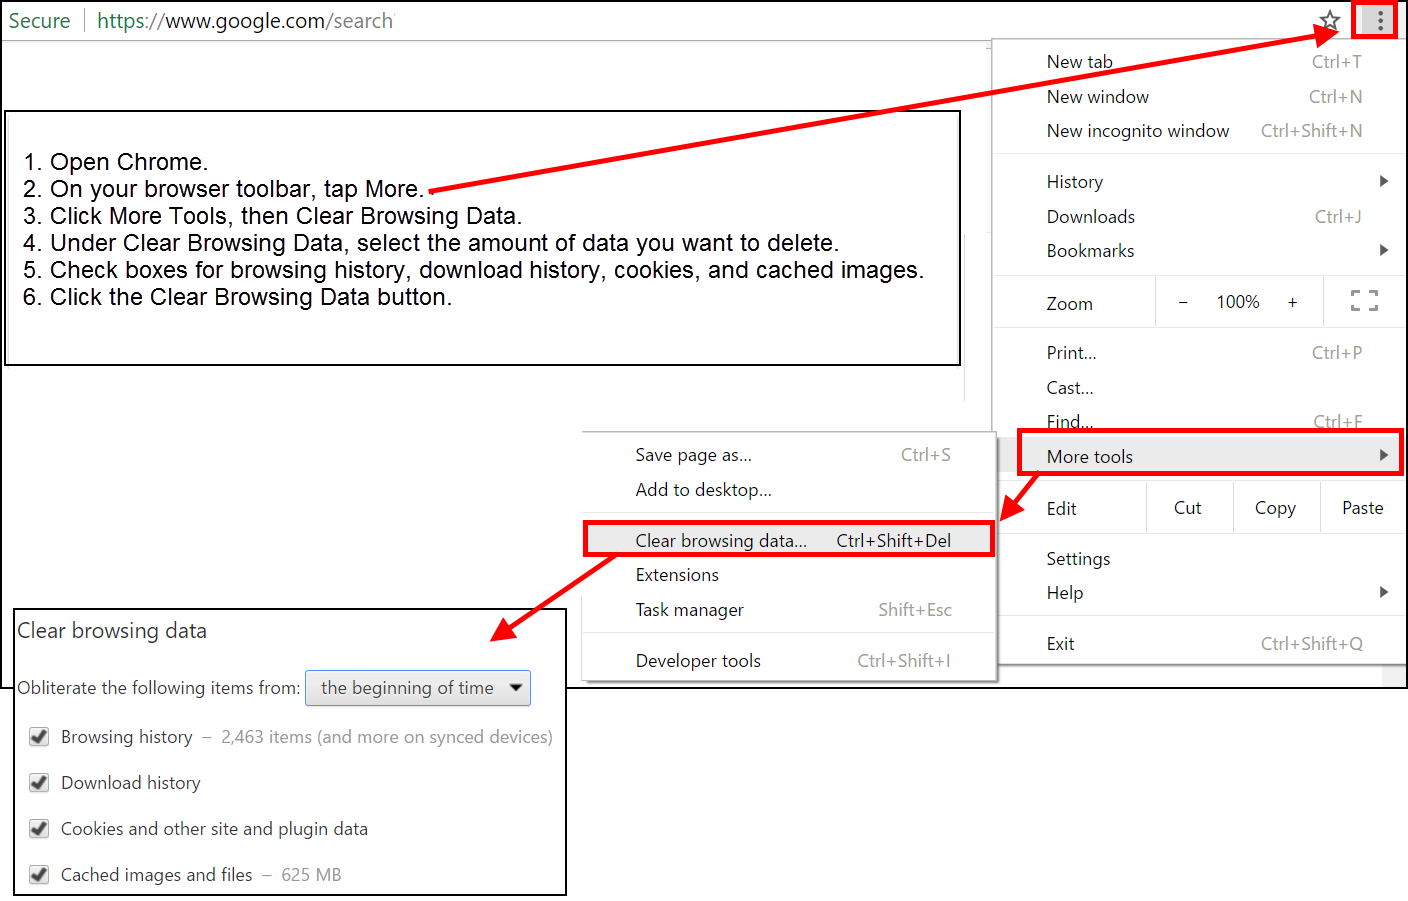Screen dimensions: 1408x901
Task: Open the 'the beginning of time' dropdown
Action: point(418,688)
